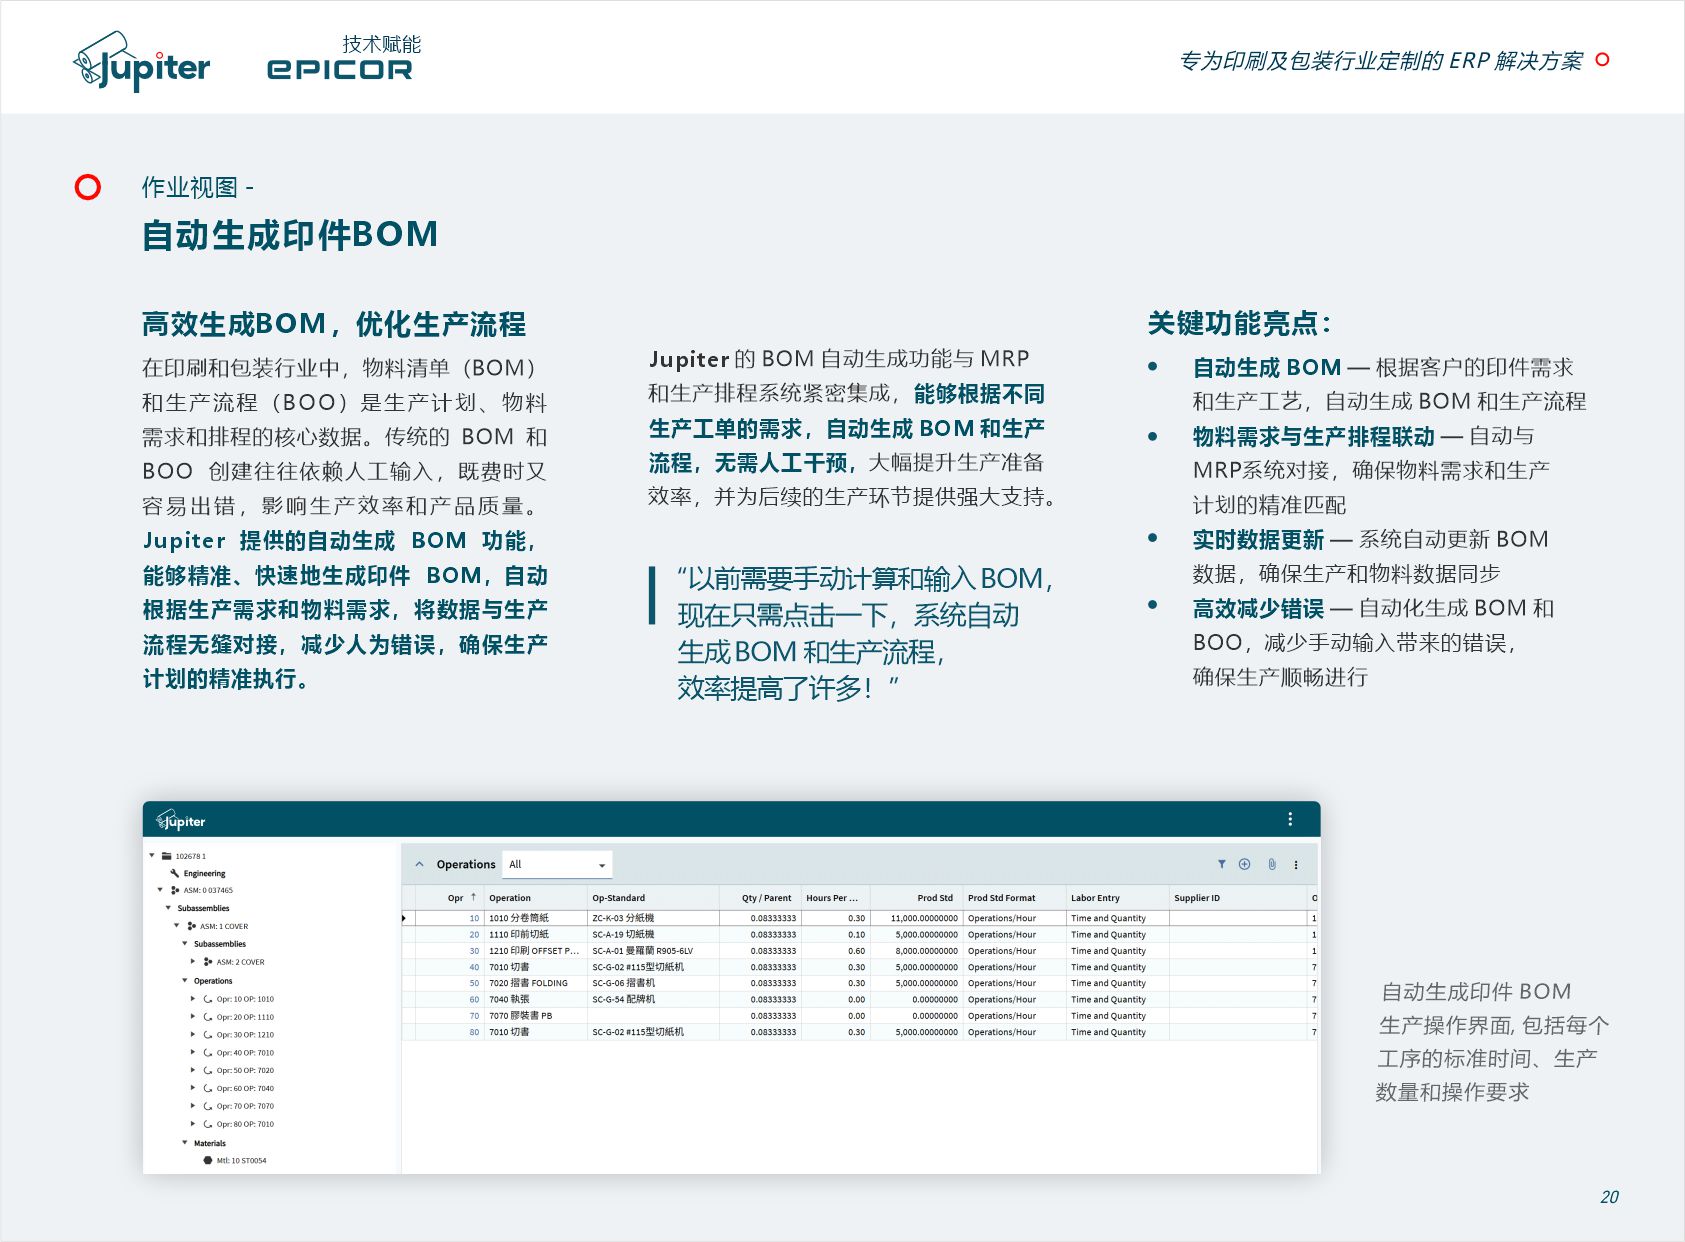Open operation number 40 link
Image resolution: width=1685 pixels, height=1242 pixels.
(x=475, y=967)
